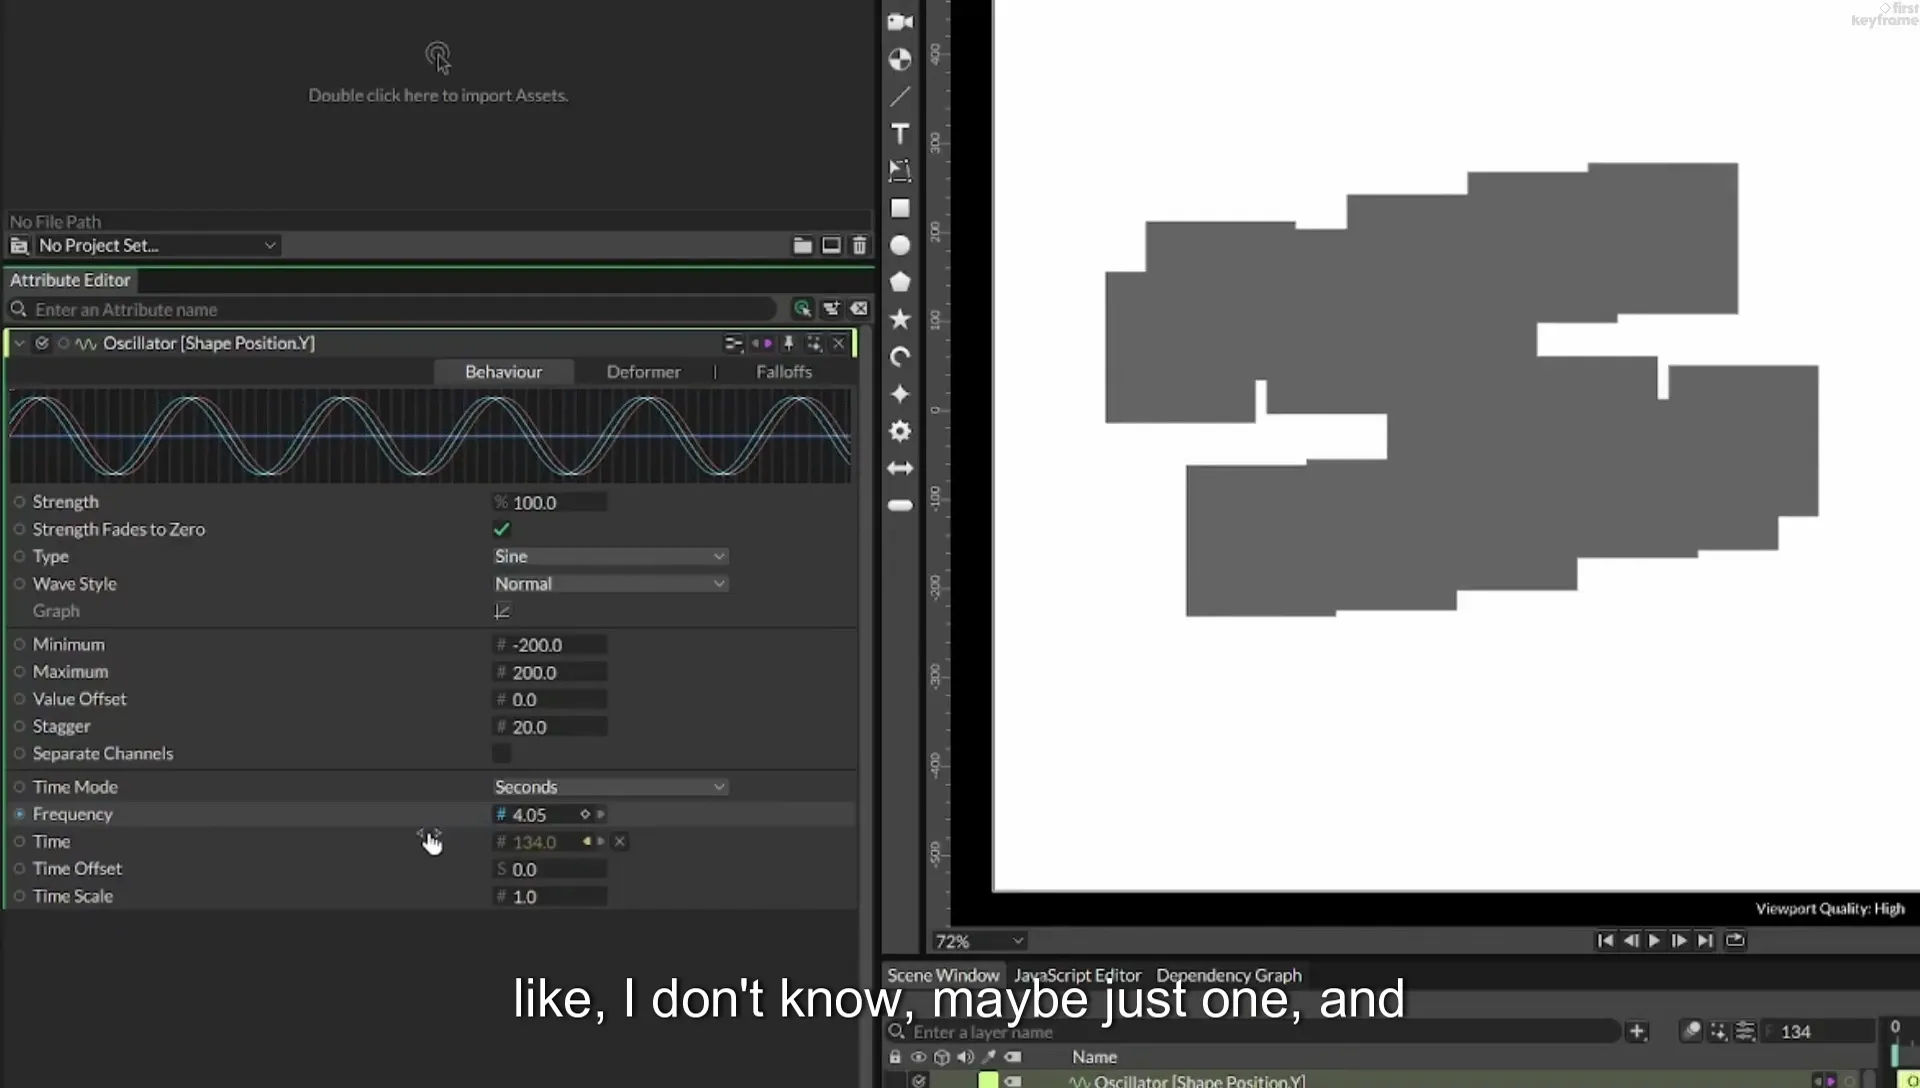
Task: Click the Oscillator layer's green color swatch
Action: click(988, 1080)
